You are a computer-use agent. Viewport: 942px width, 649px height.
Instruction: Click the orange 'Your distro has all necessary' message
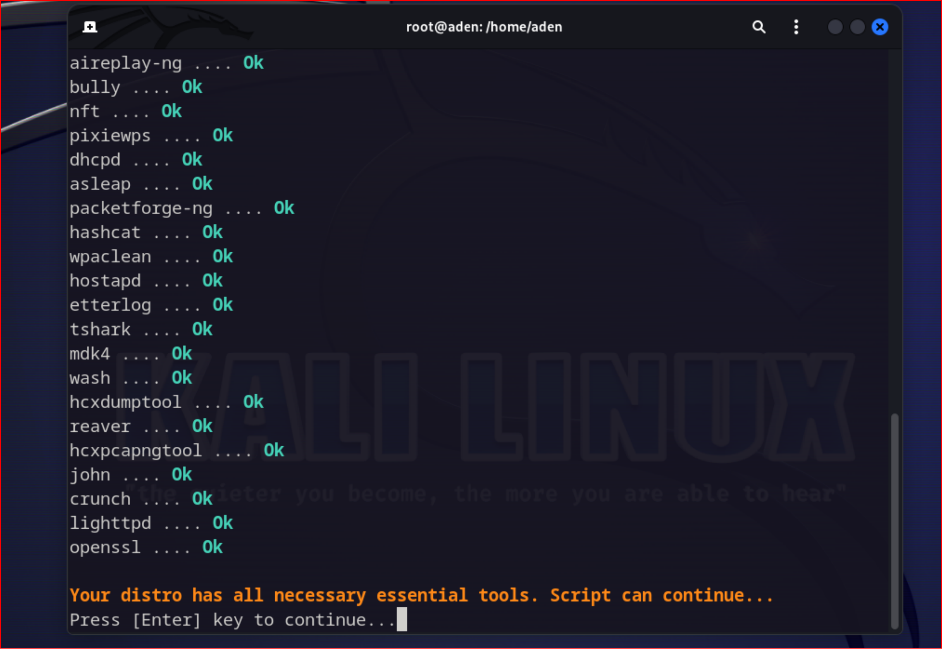421,596
